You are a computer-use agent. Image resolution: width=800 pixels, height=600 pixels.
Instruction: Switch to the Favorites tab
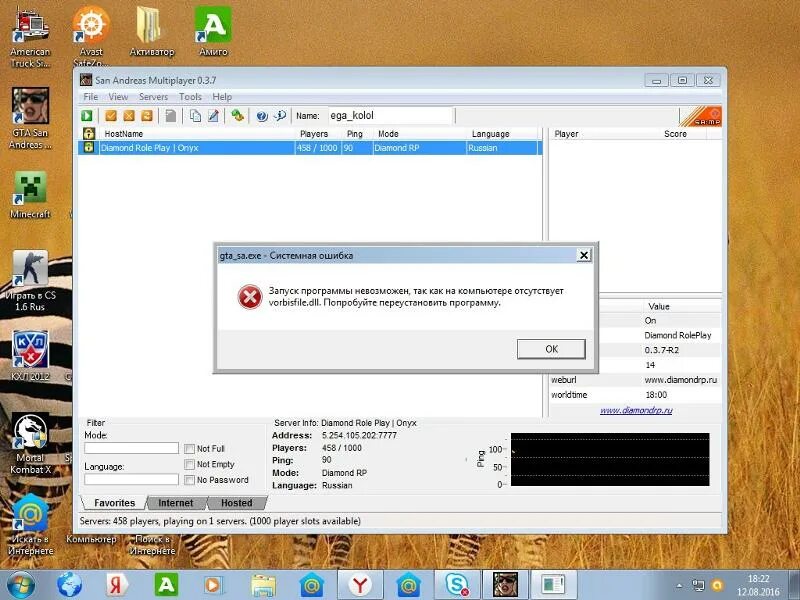click(x=114, y=503)
